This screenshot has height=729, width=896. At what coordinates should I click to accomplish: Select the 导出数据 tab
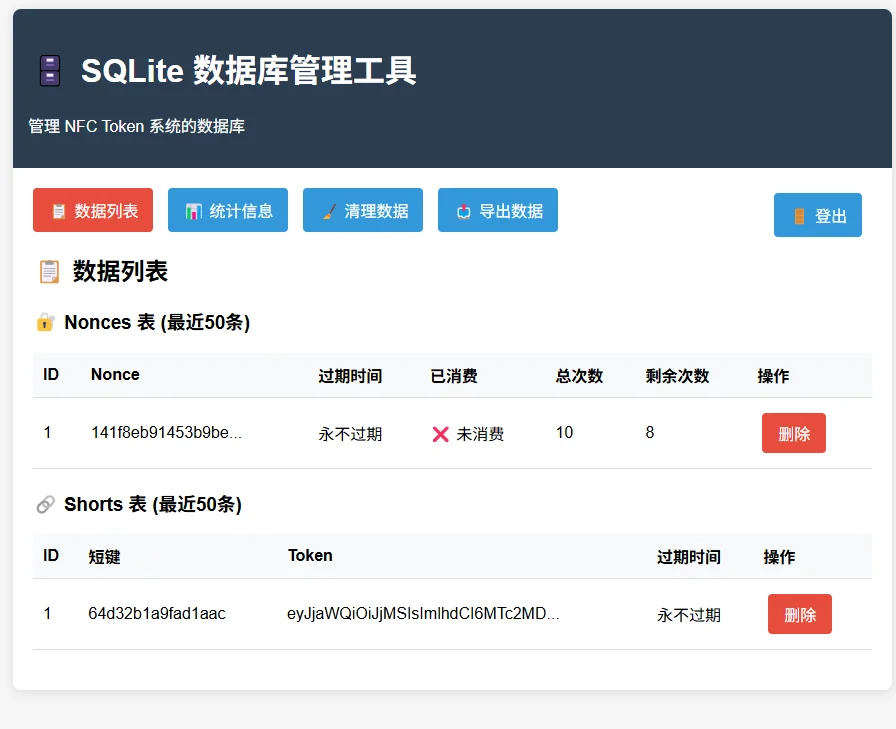tap(498, 210)
